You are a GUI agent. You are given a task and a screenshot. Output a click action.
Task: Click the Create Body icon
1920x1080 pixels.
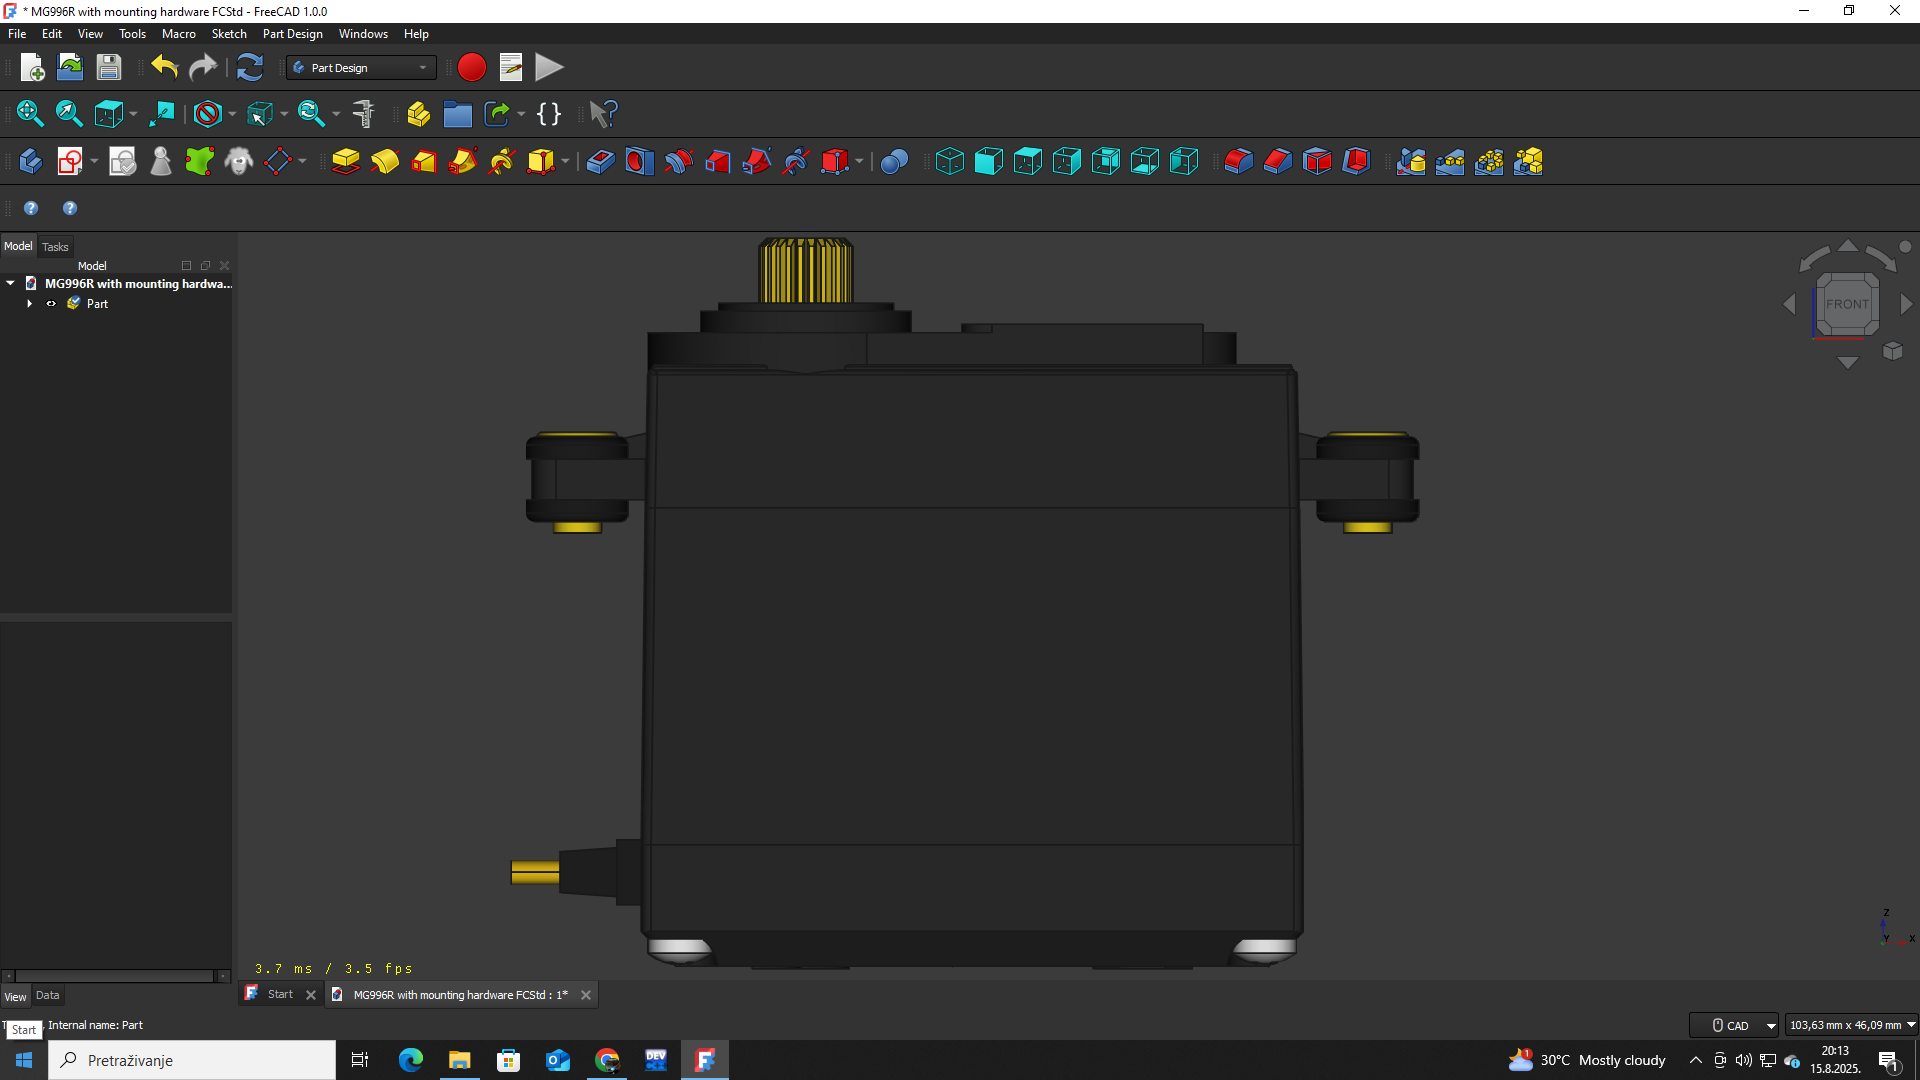[x=30, y=162]
